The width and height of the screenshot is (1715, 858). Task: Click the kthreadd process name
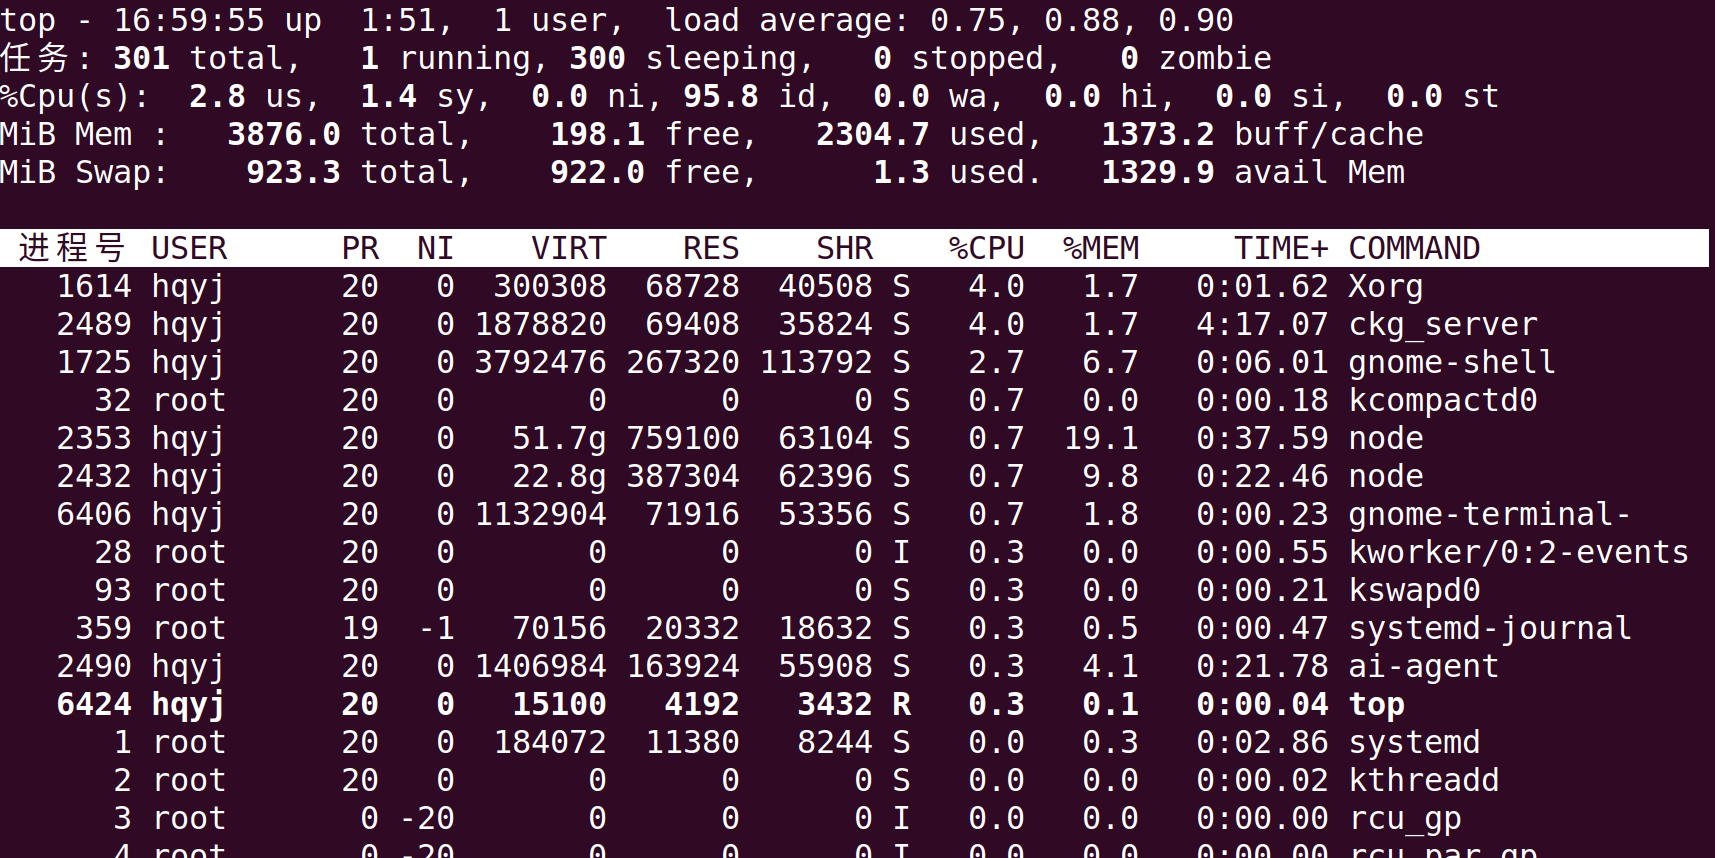tap(1423, 780)
